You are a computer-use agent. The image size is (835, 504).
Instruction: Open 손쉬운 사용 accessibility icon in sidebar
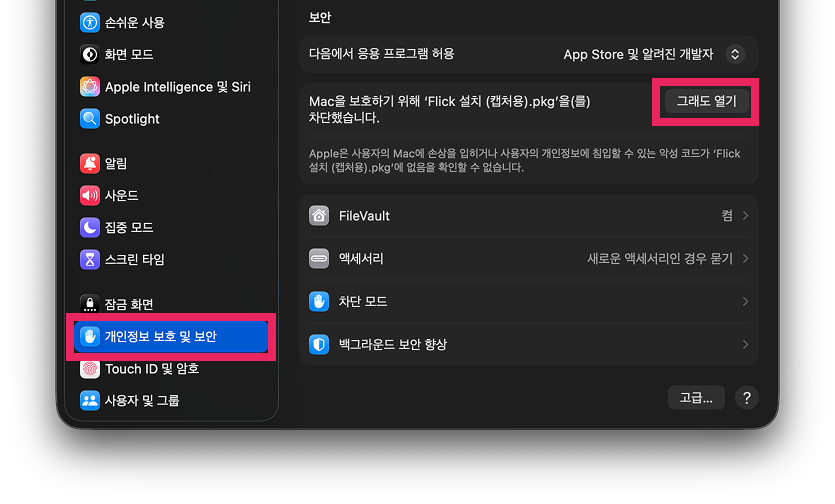[x=89, y=22]
